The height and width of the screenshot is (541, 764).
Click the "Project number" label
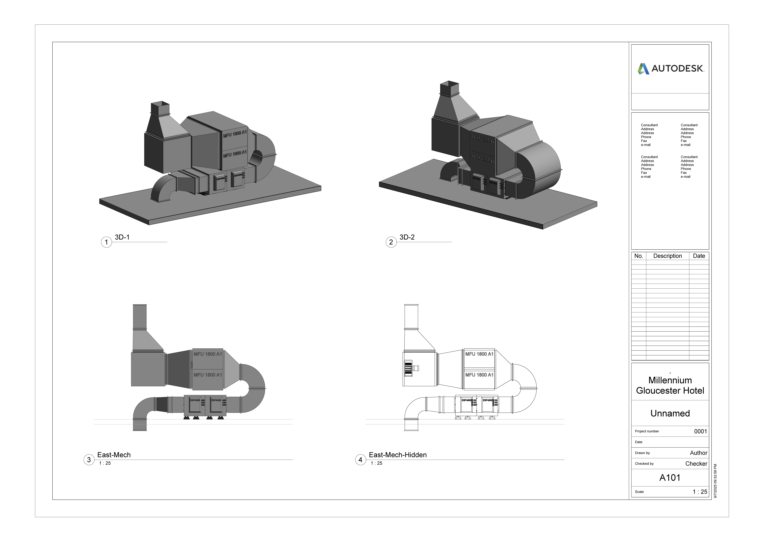(x=647, y=431)
